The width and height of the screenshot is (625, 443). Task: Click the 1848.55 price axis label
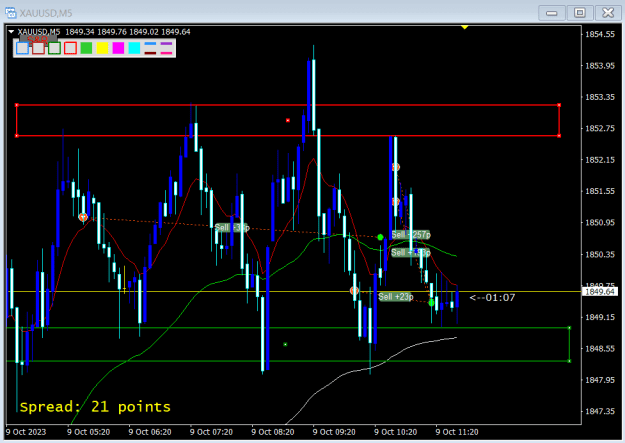click(x=600, y=348)
